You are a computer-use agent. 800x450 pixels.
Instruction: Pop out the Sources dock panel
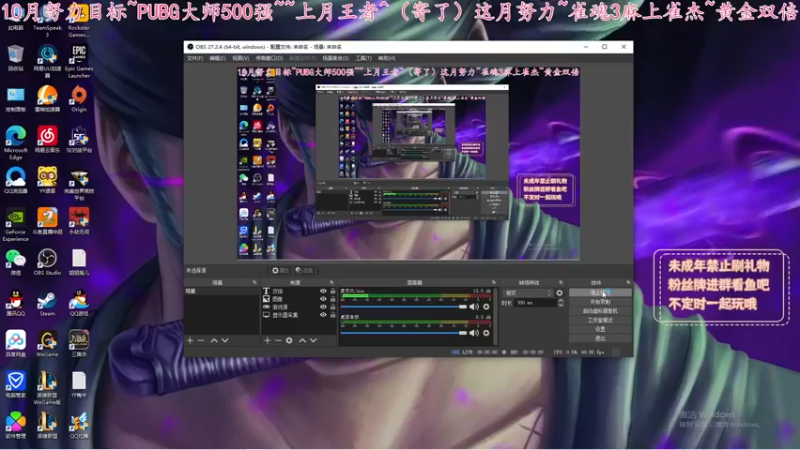332,282
